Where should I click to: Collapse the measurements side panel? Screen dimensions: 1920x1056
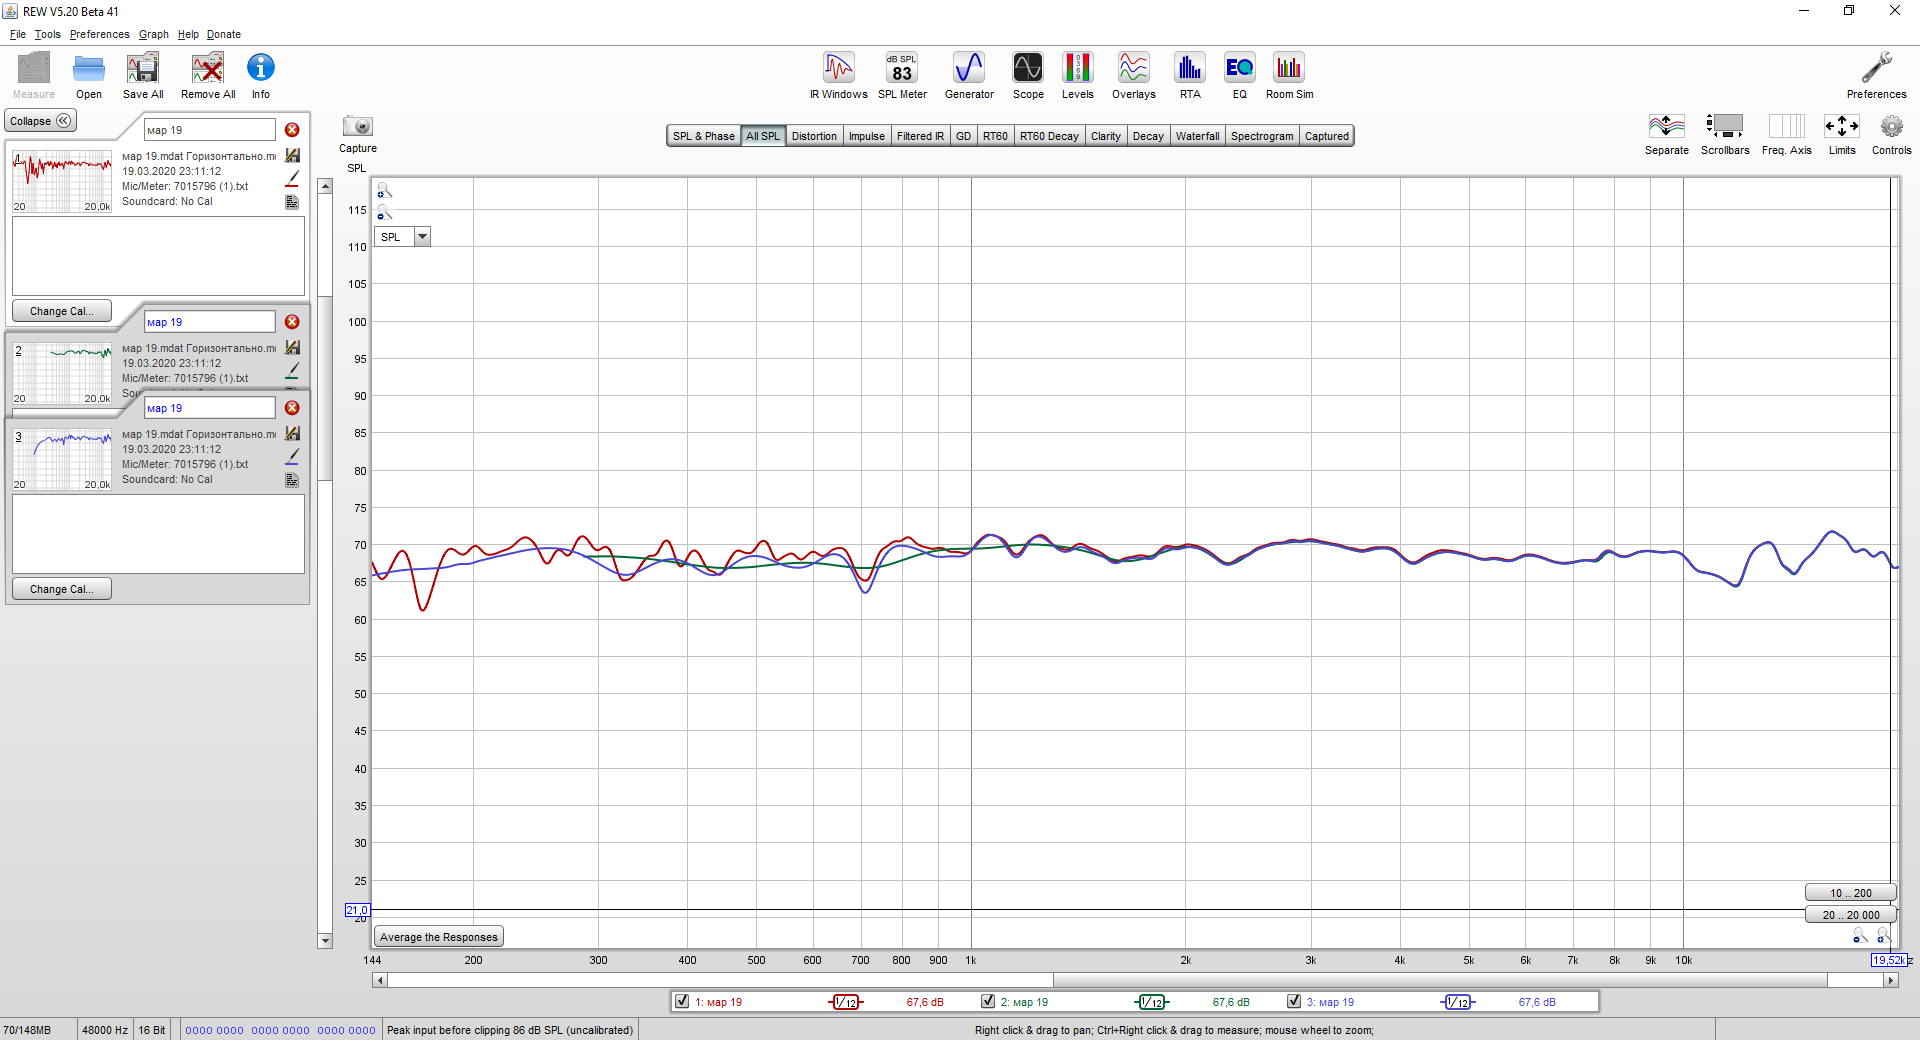click(x=41, y=121)
